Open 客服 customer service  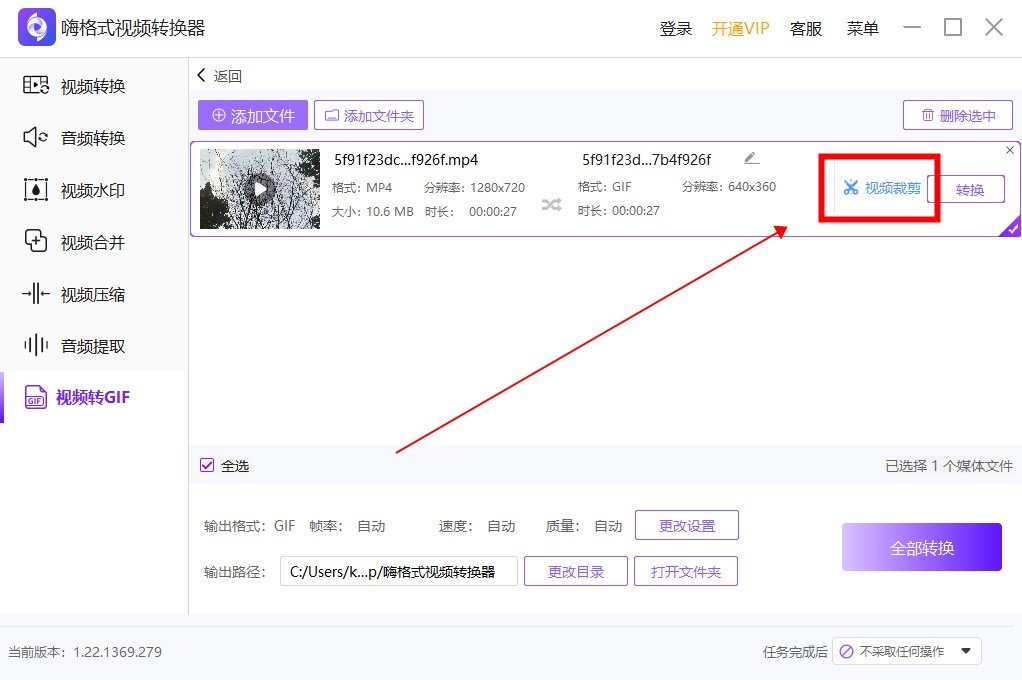click(806, 28)
